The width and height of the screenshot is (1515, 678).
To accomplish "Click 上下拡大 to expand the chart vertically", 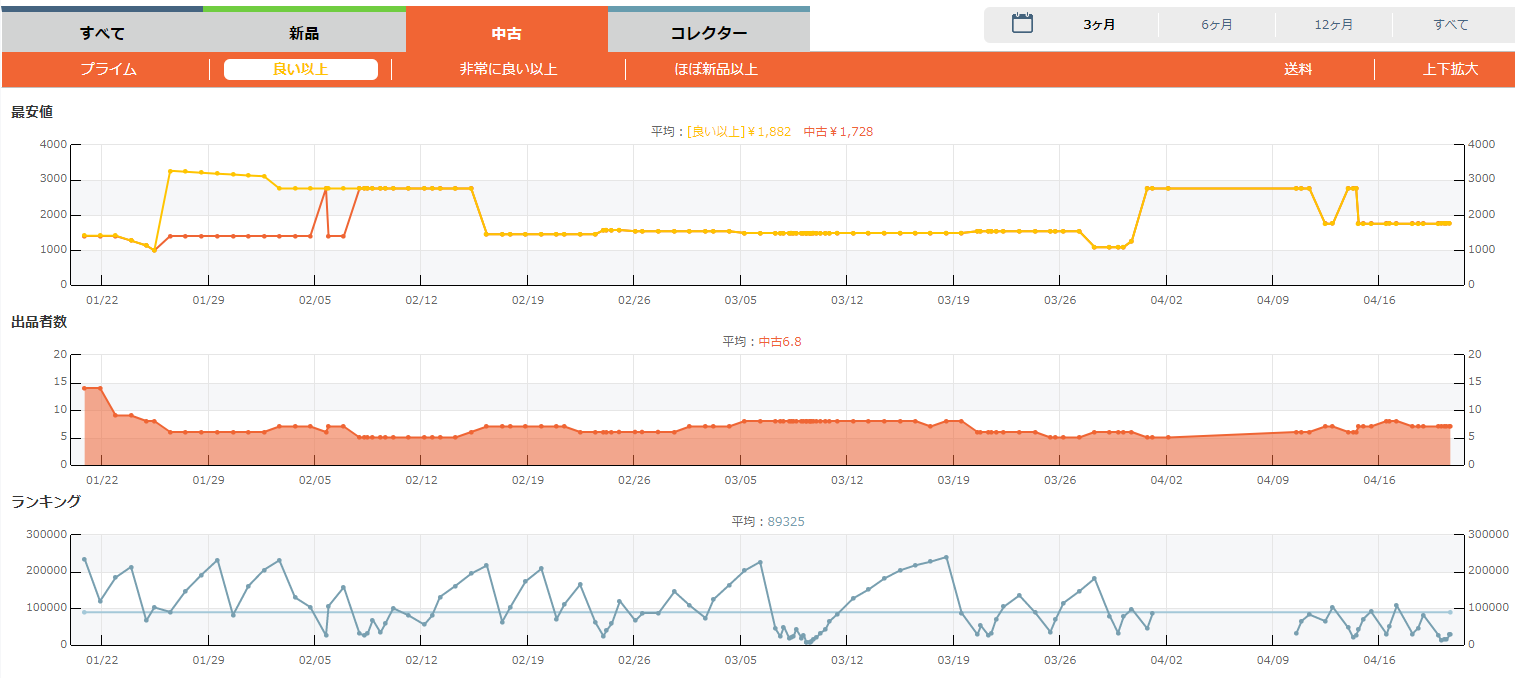I will click(1450, 69).
